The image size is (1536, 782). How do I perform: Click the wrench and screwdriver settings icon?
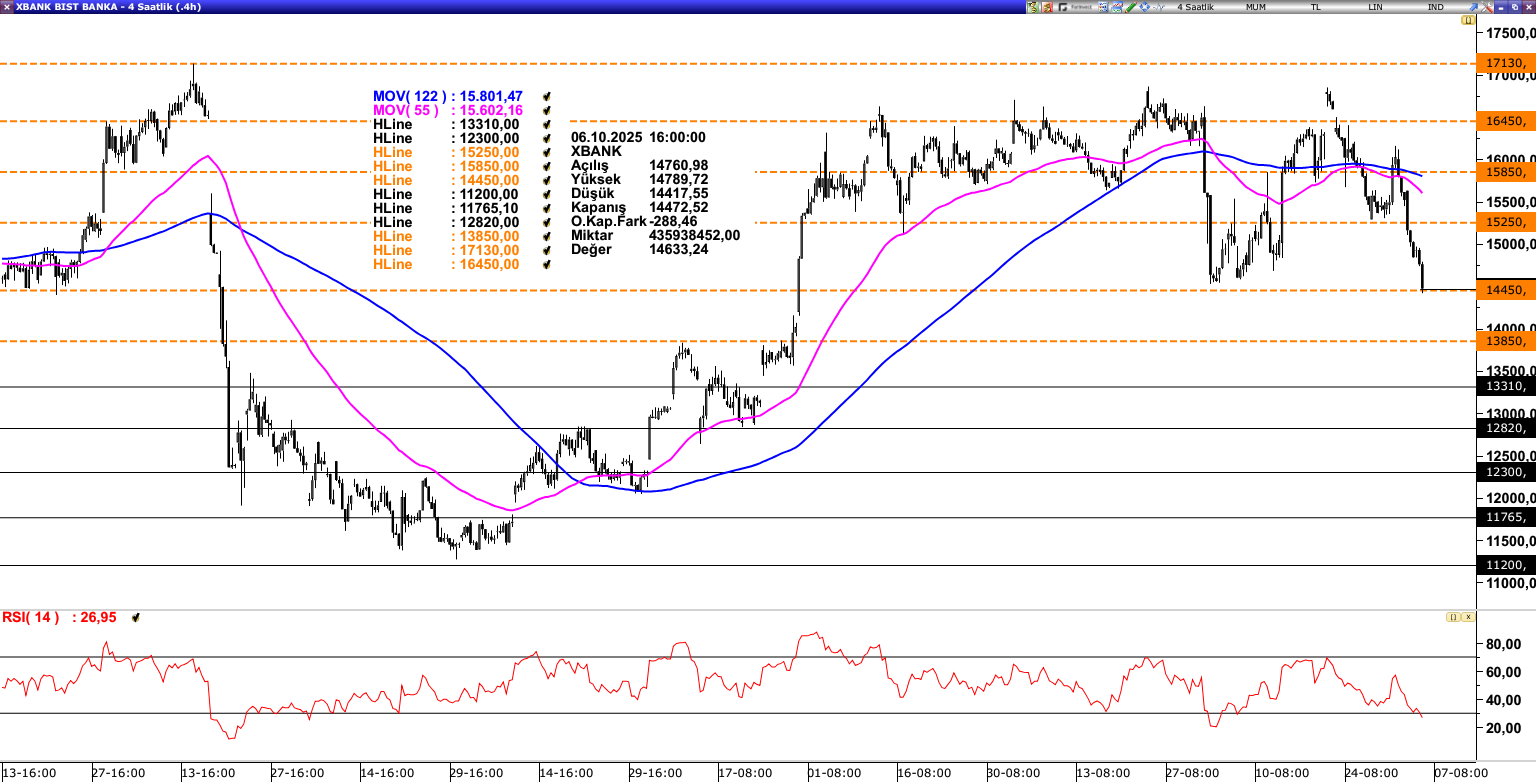[1487, 7]
